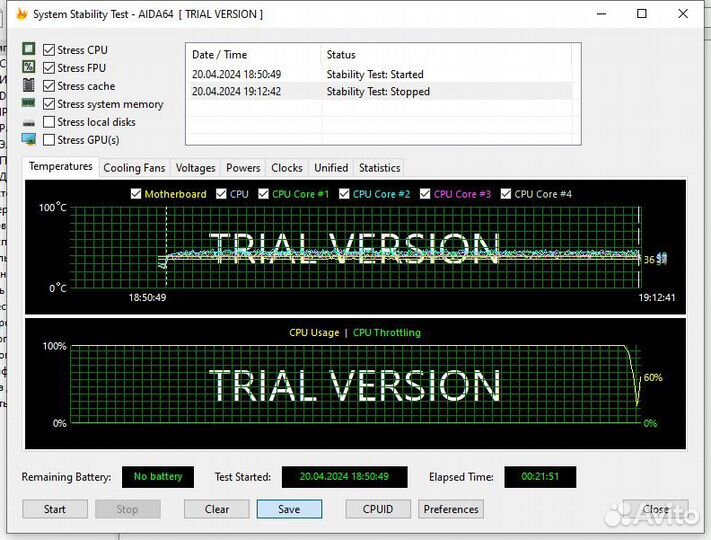This screenshot has width=711, height=540.
Task: Open the Voltages tab
Action: coord(195,168)
